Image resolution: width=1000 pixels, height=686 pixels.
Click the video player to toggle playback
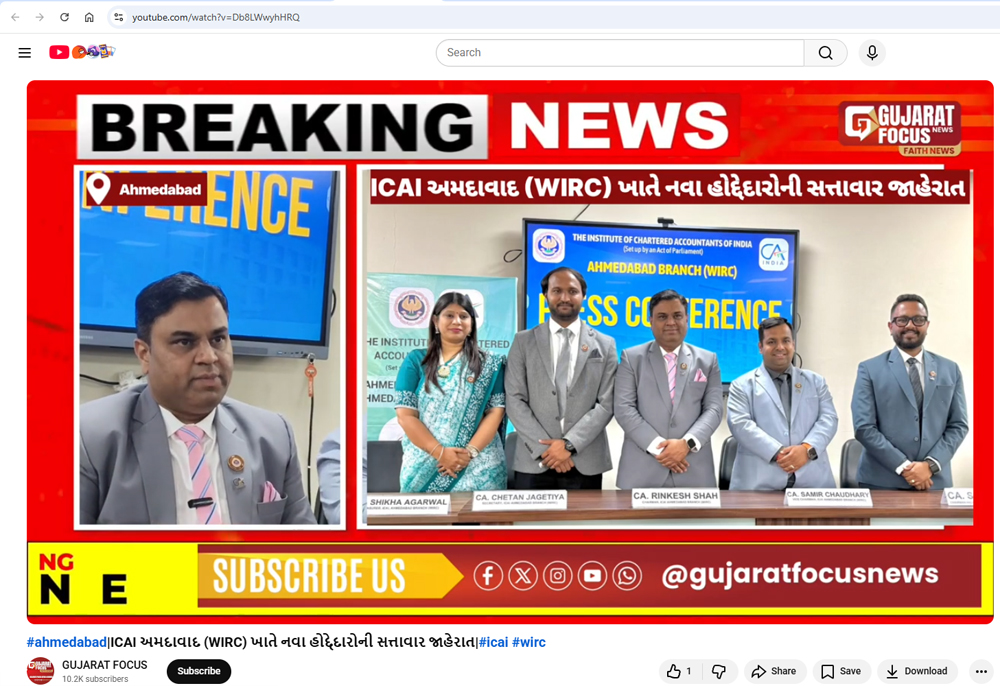[510, 350]
